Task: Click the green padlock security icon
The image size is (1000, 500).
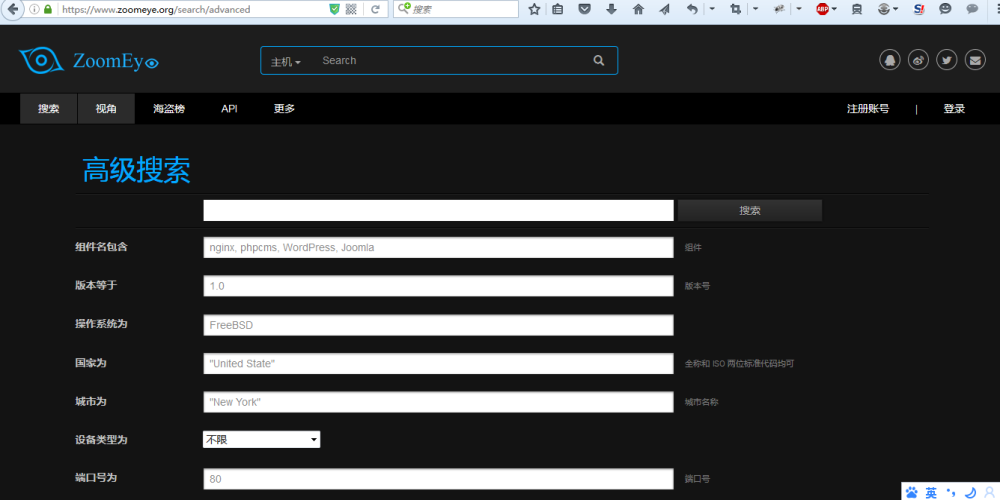Action: (x=47, y=10)
